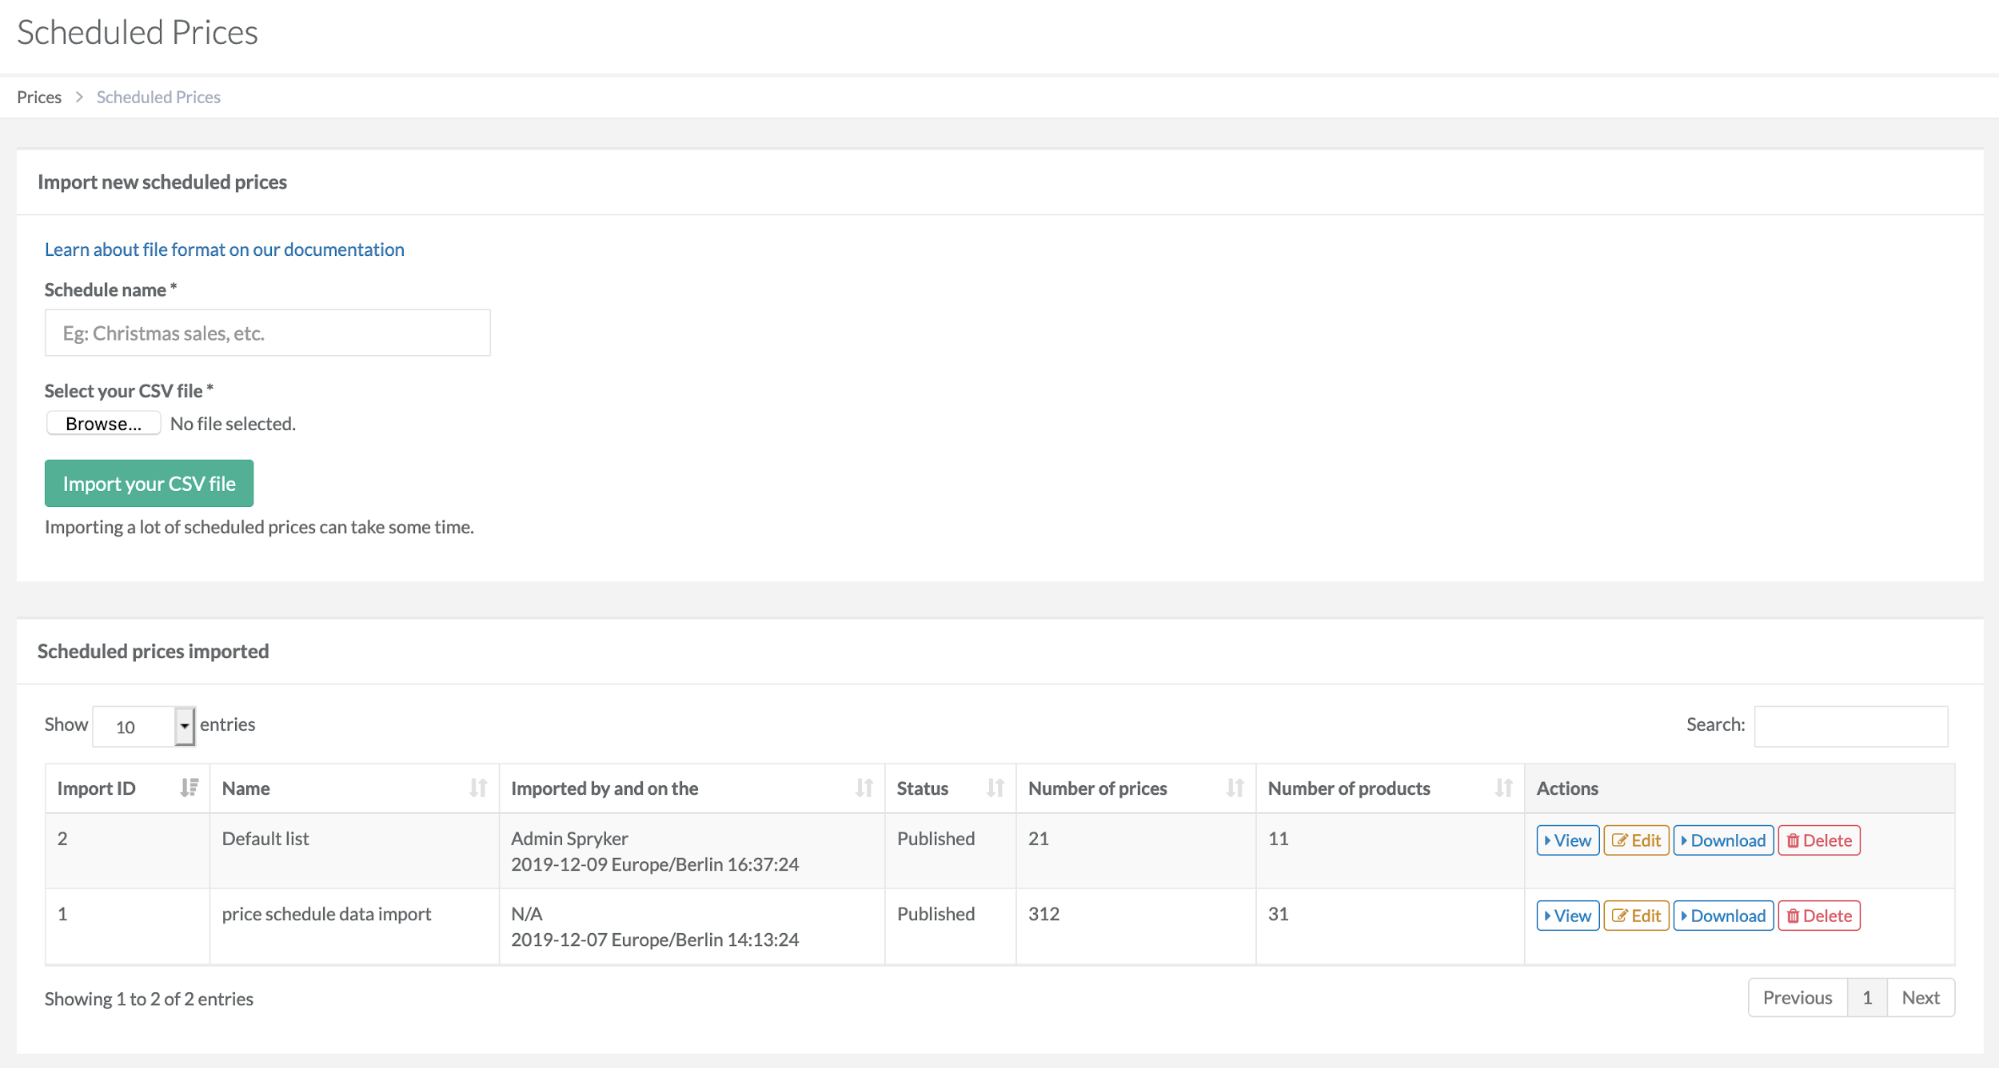
Task: Click the Schedule name input field
Action: (x=267, y=333)
